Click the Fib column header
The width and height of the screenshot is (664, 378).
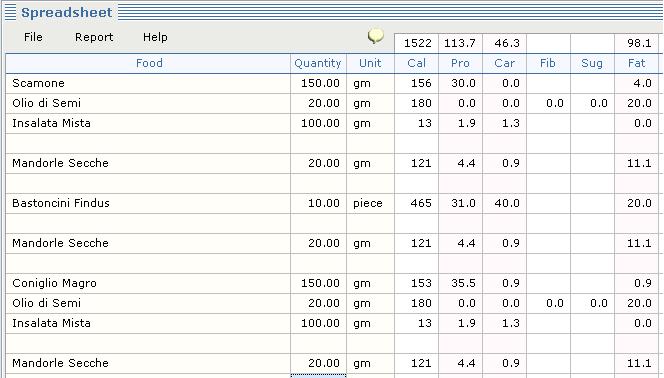point(548,63)
